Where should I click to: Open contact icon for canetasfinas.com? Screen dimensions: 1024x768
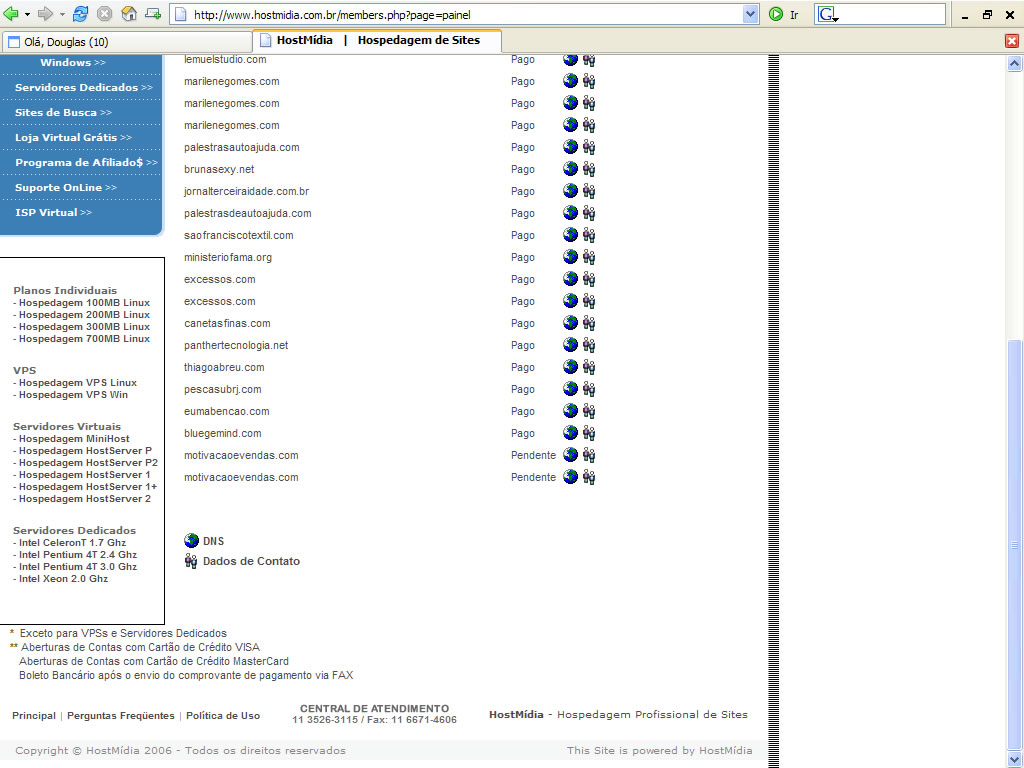pyautogui.click(x=589, y=323)
